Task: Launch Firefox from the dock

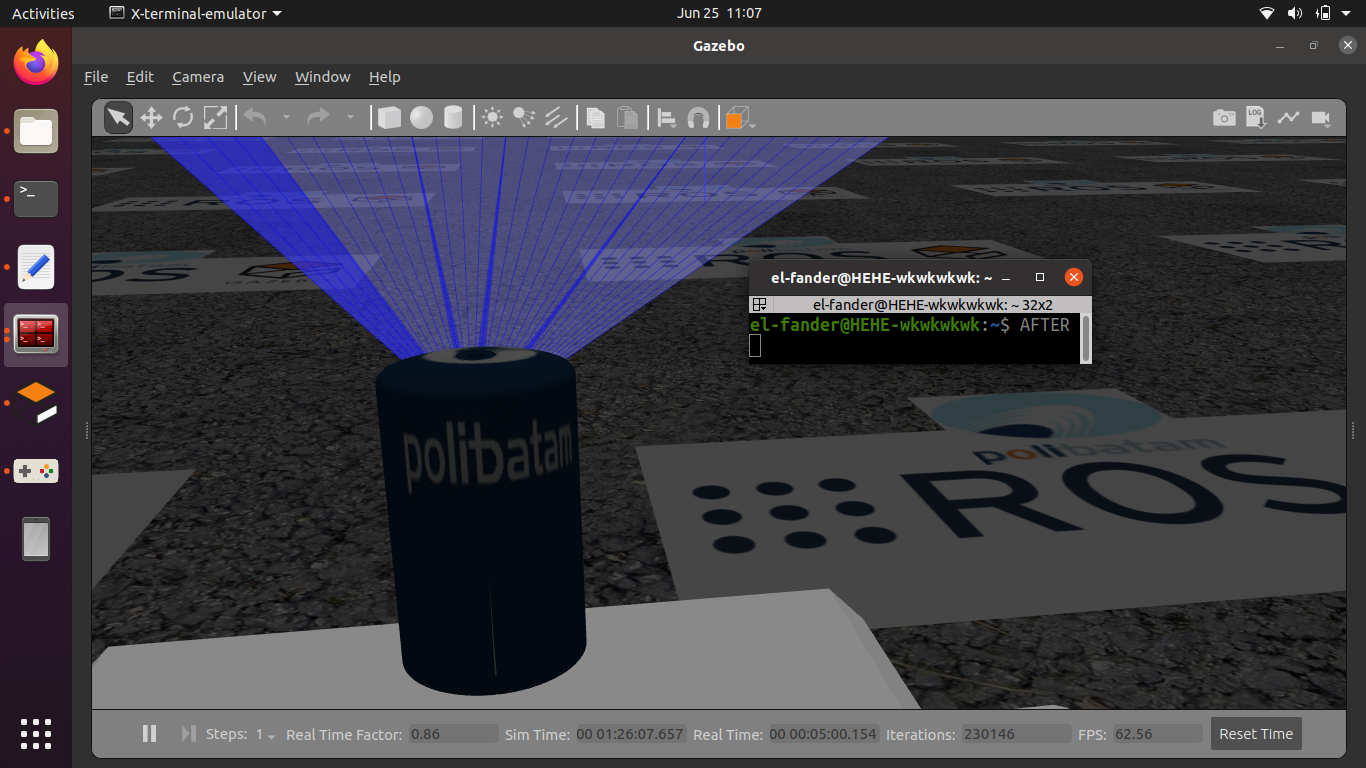Action: (36, 63)
